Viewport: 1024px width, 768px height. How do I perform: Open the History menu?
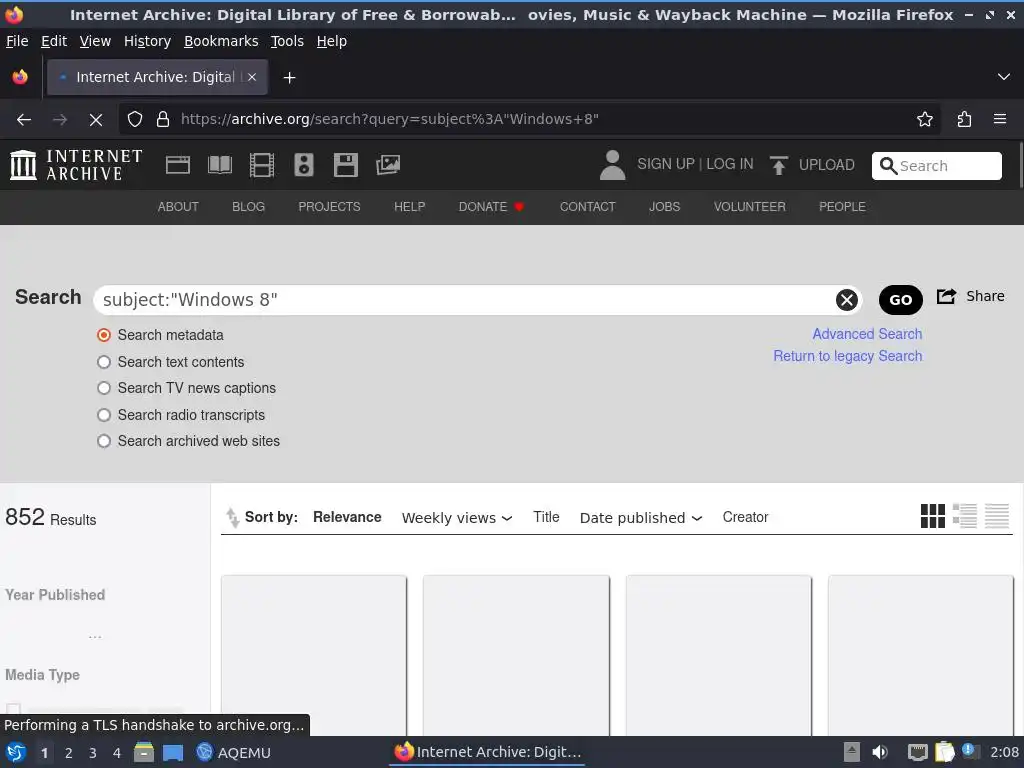click(x=148, y=41)
